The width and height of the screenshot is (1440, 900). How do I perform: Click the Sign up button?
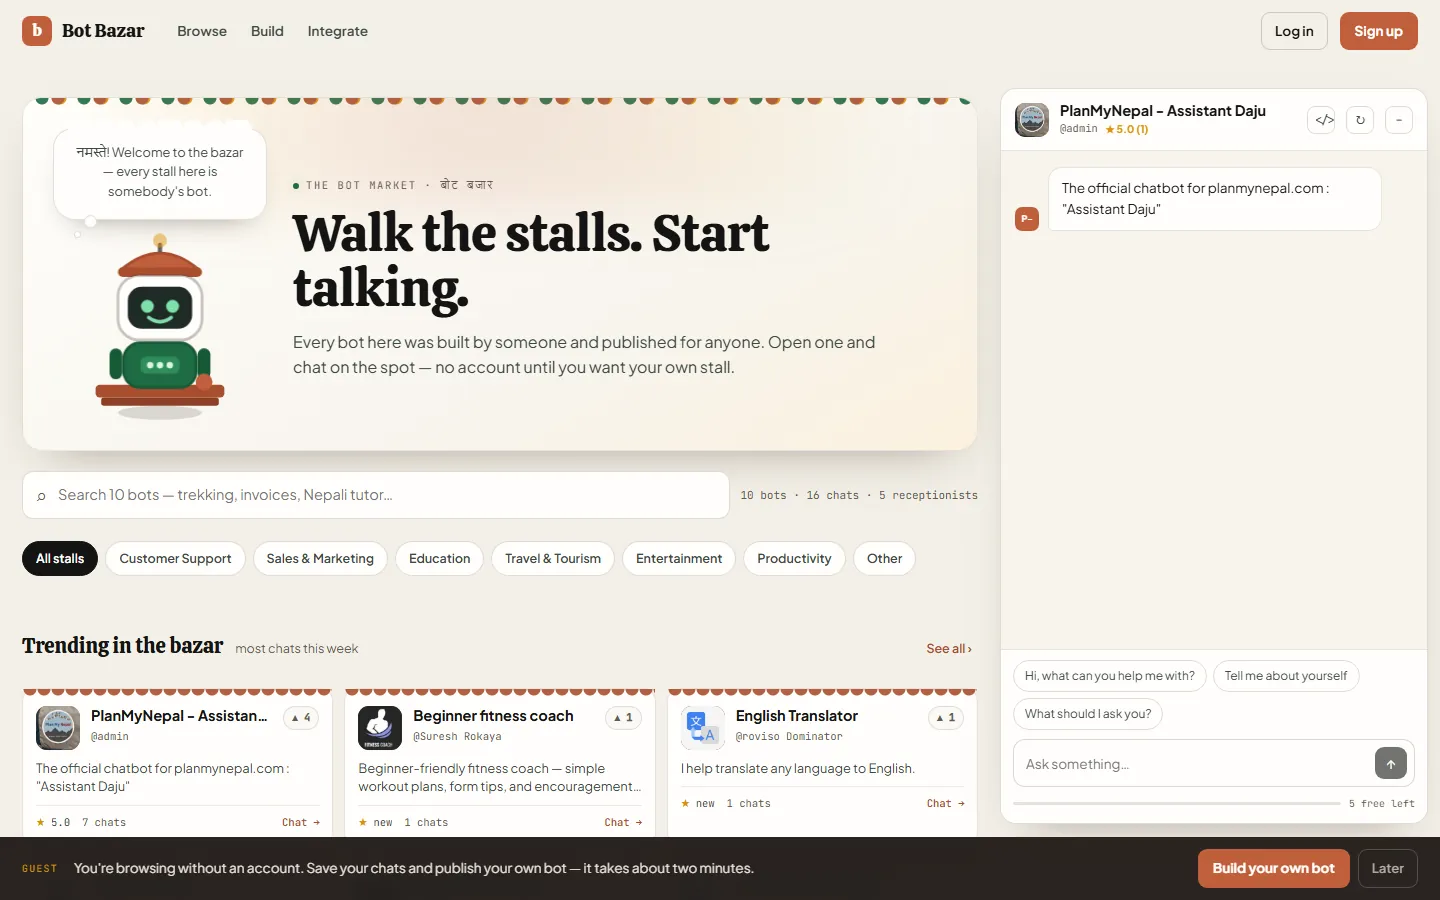(1378, 31)
